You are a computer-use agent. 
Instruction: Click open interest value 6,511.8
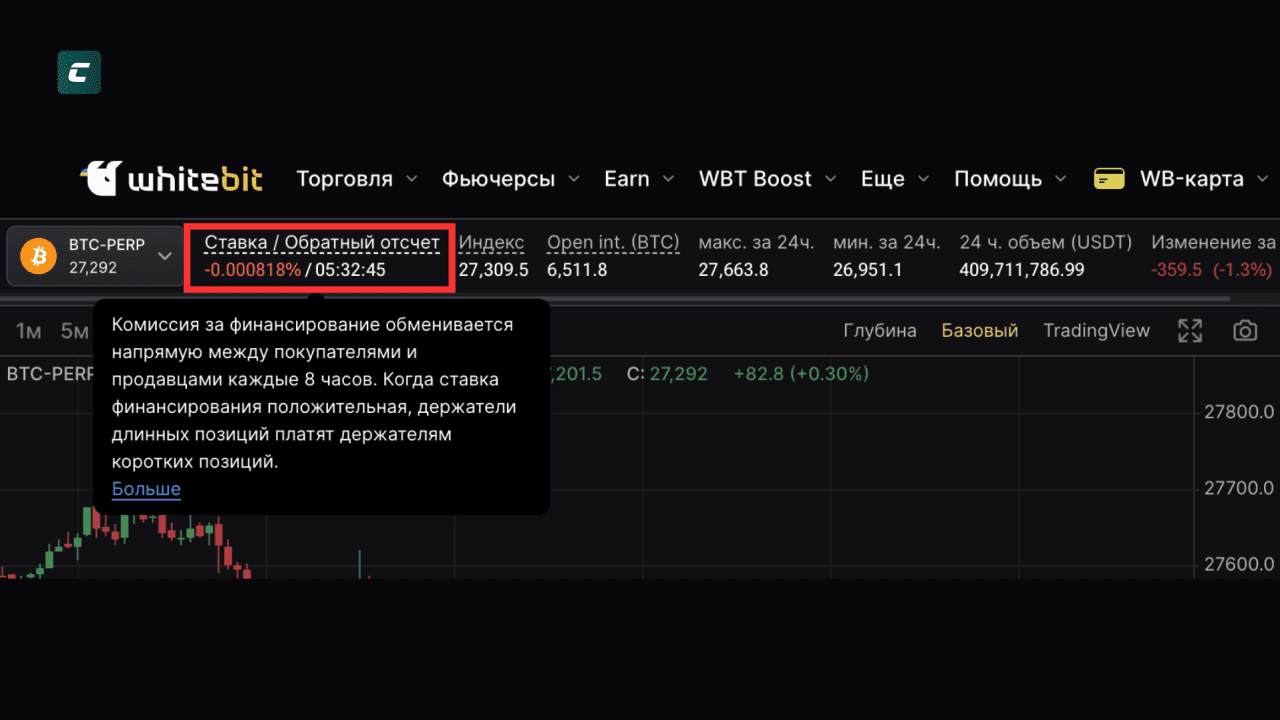point(577,270)
